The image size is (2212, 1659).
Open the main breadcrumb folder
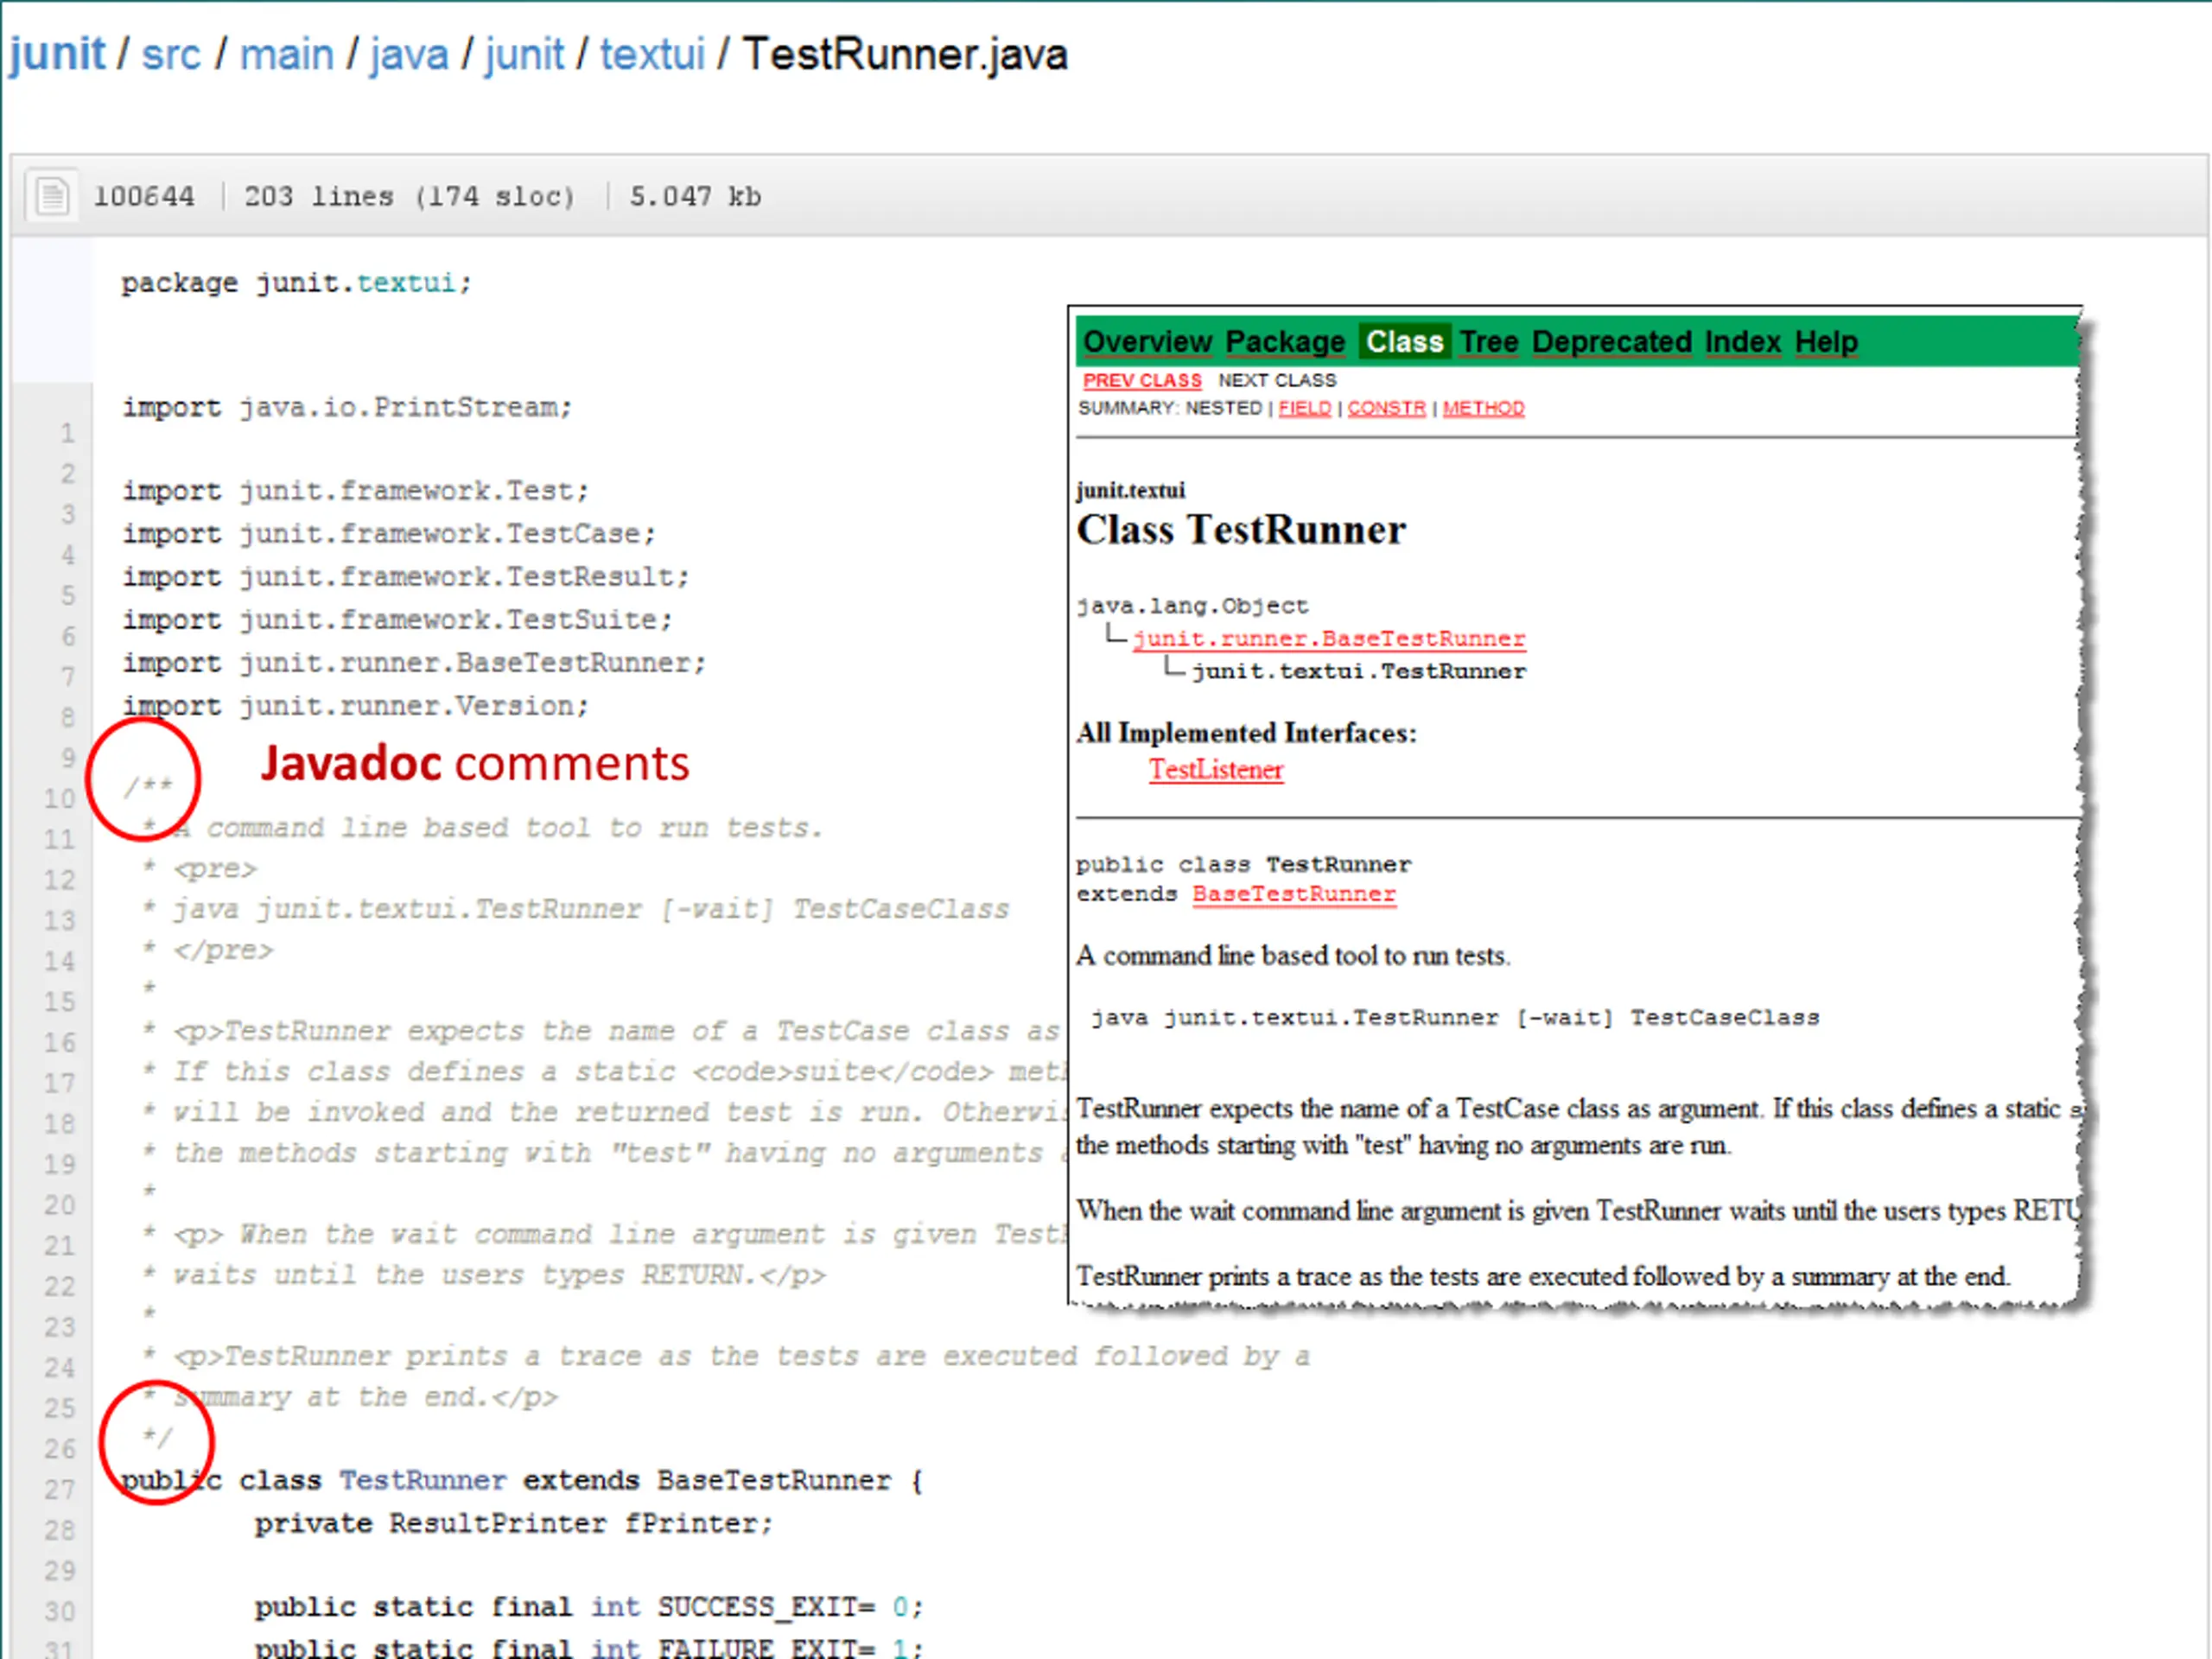(286, 55)
